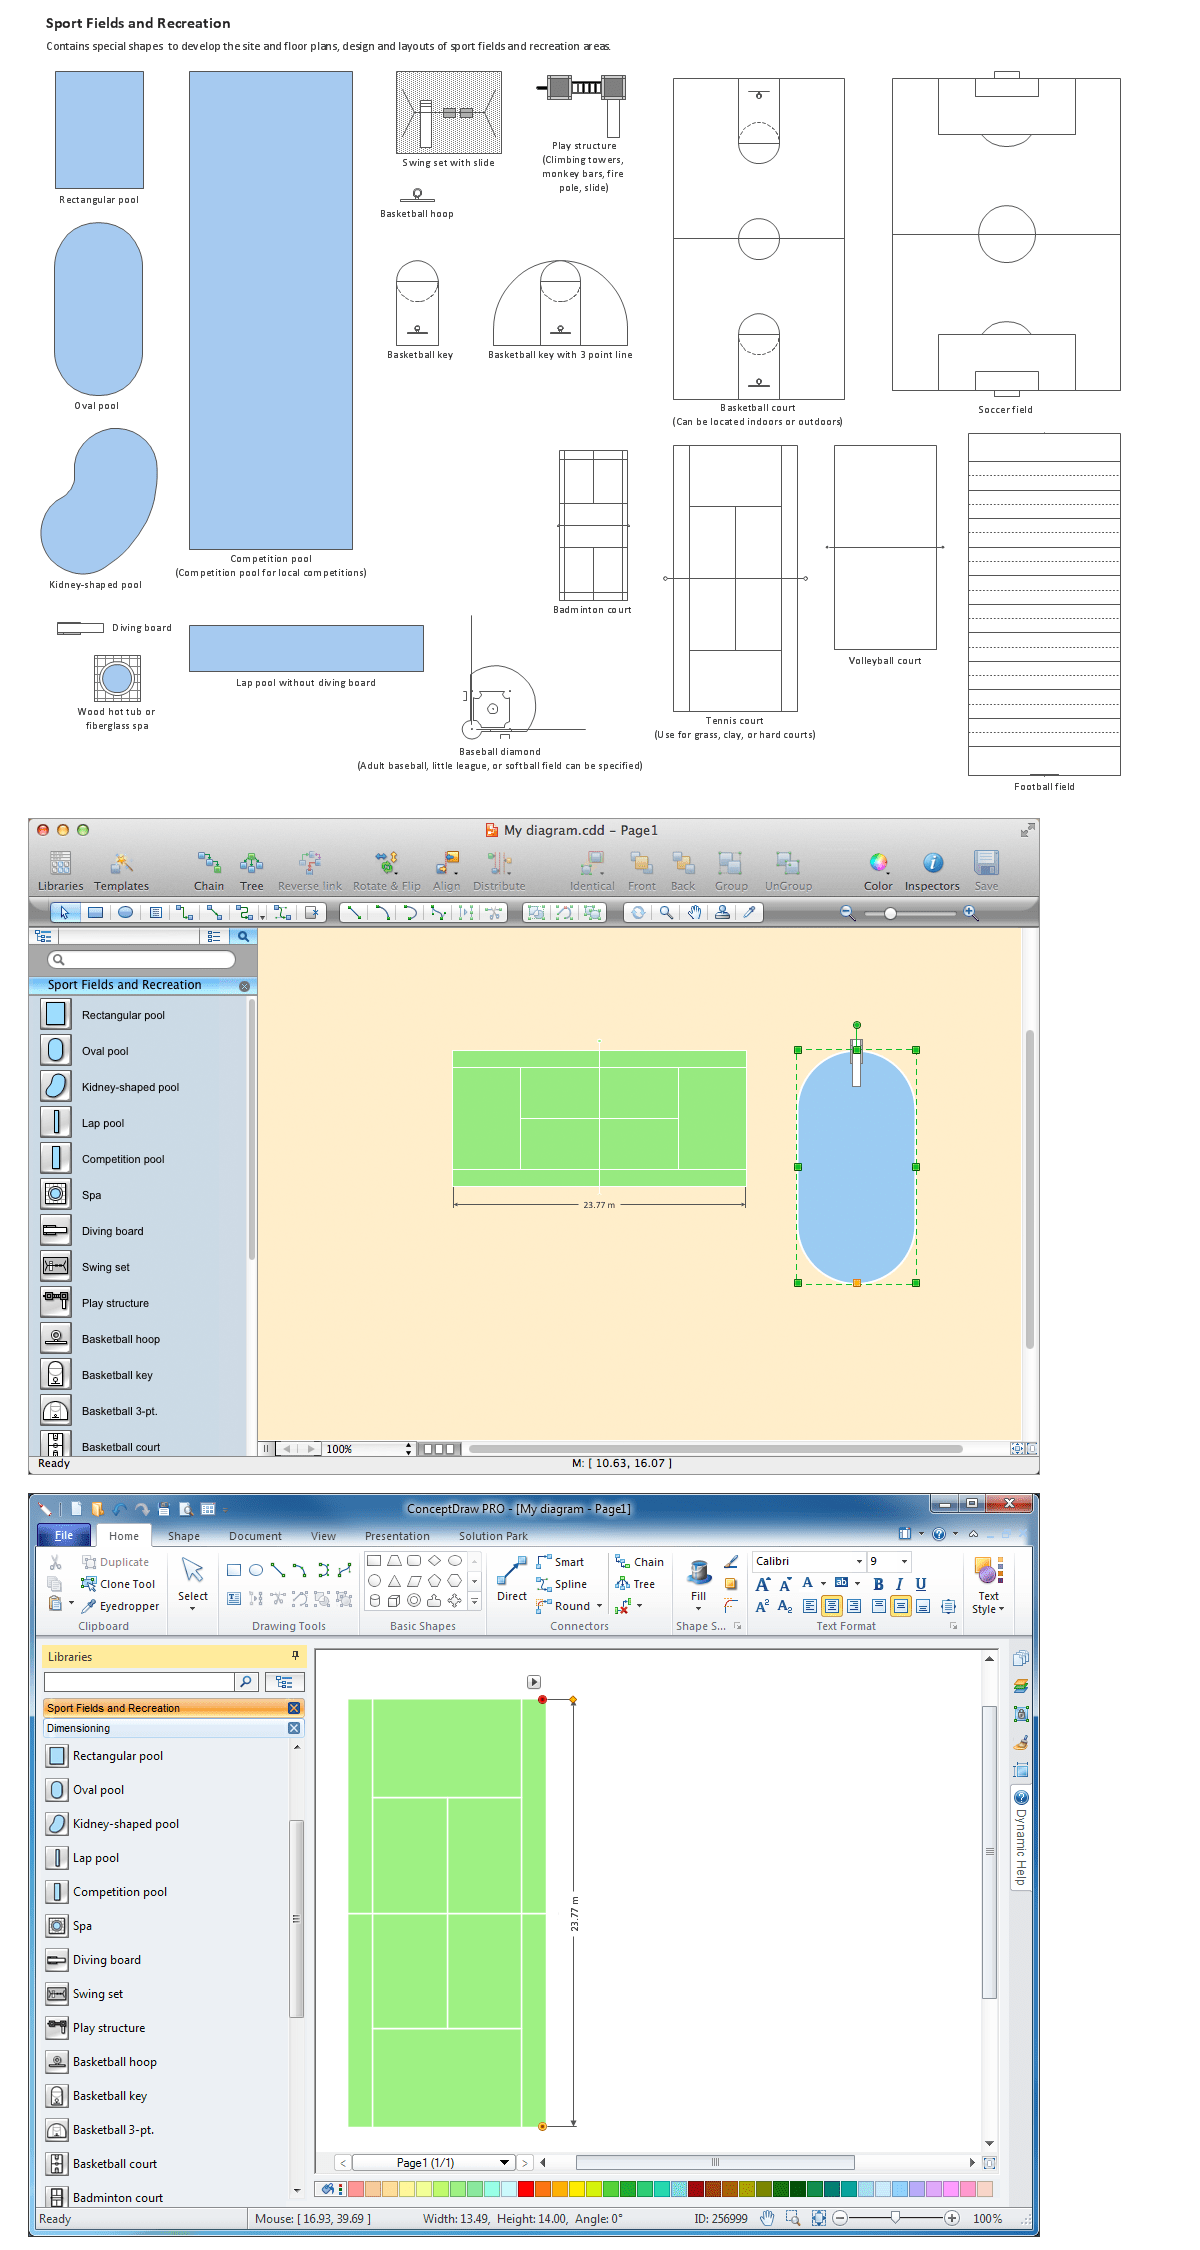Click the zoom-out magnifier in Mac toolbar

point(847,912)
